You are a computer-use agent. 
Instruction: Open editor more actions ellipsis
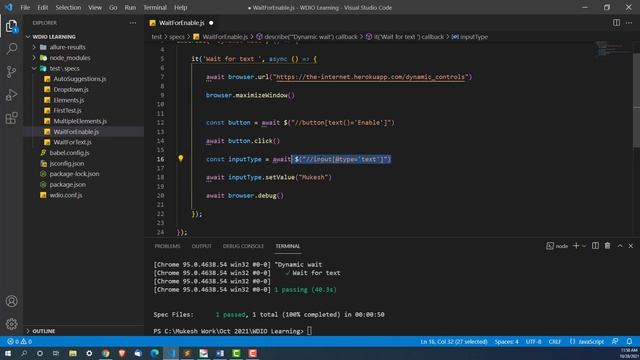pos(629,23)
